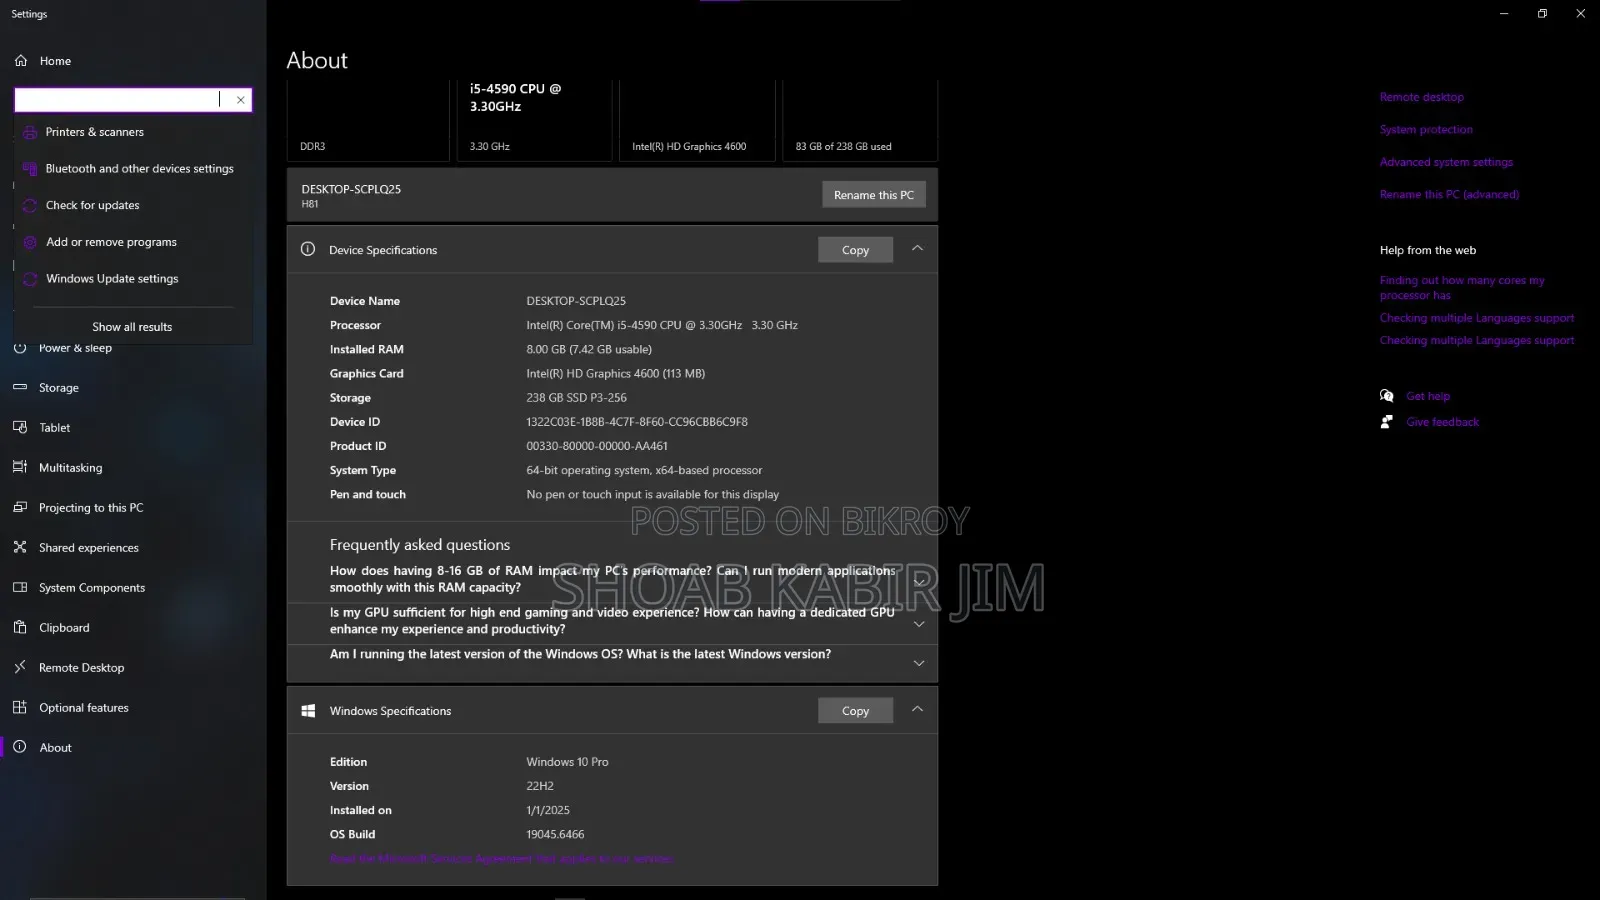Click the Windows logo icon beside Windows Specifications
Screen dimensions: 1600x900
pyautogui.click(x=309, y=711)
